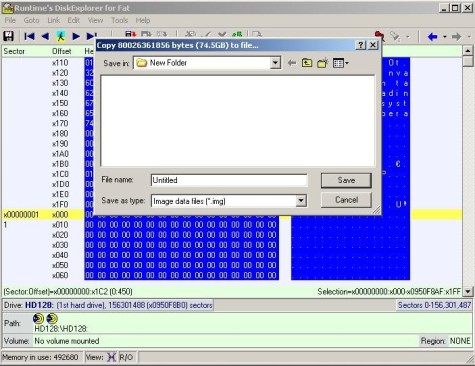Screen dimensions: 475x366
Task: Click the previous sector blue arrow
Action: tap(45, 36)
